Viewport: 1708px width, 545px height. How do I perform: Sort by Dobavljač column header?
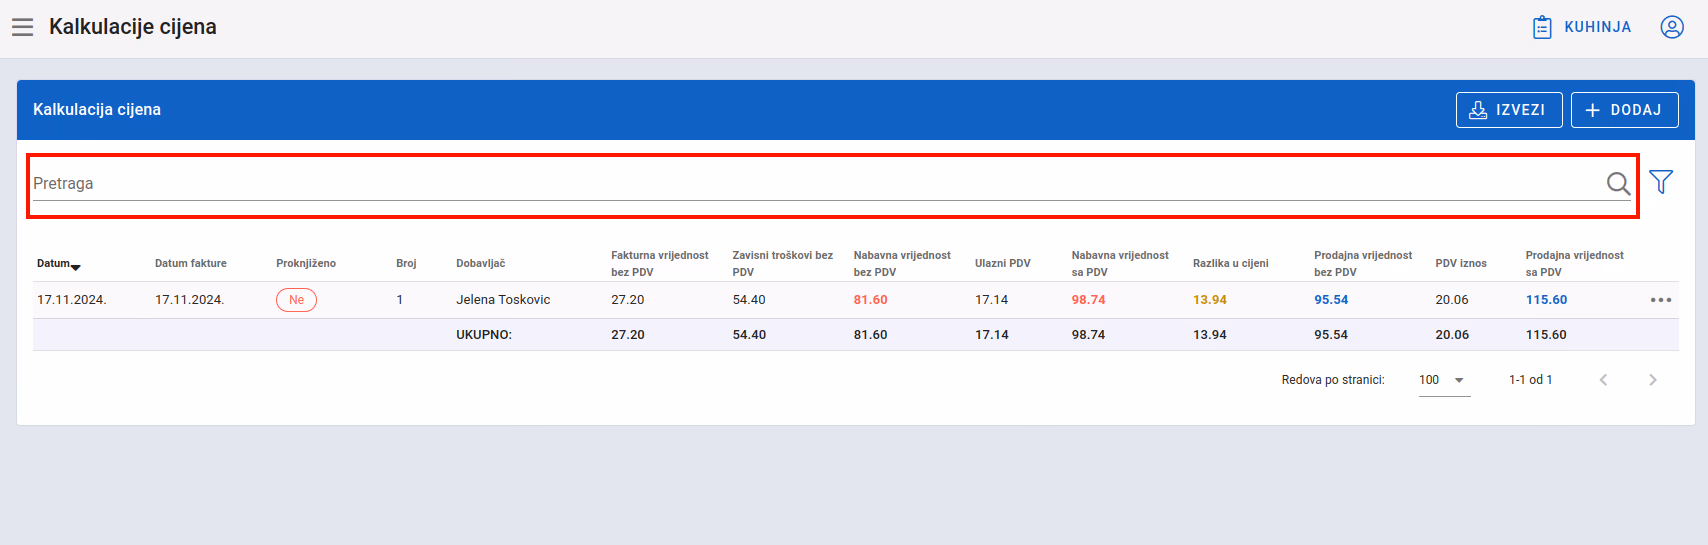481,264
